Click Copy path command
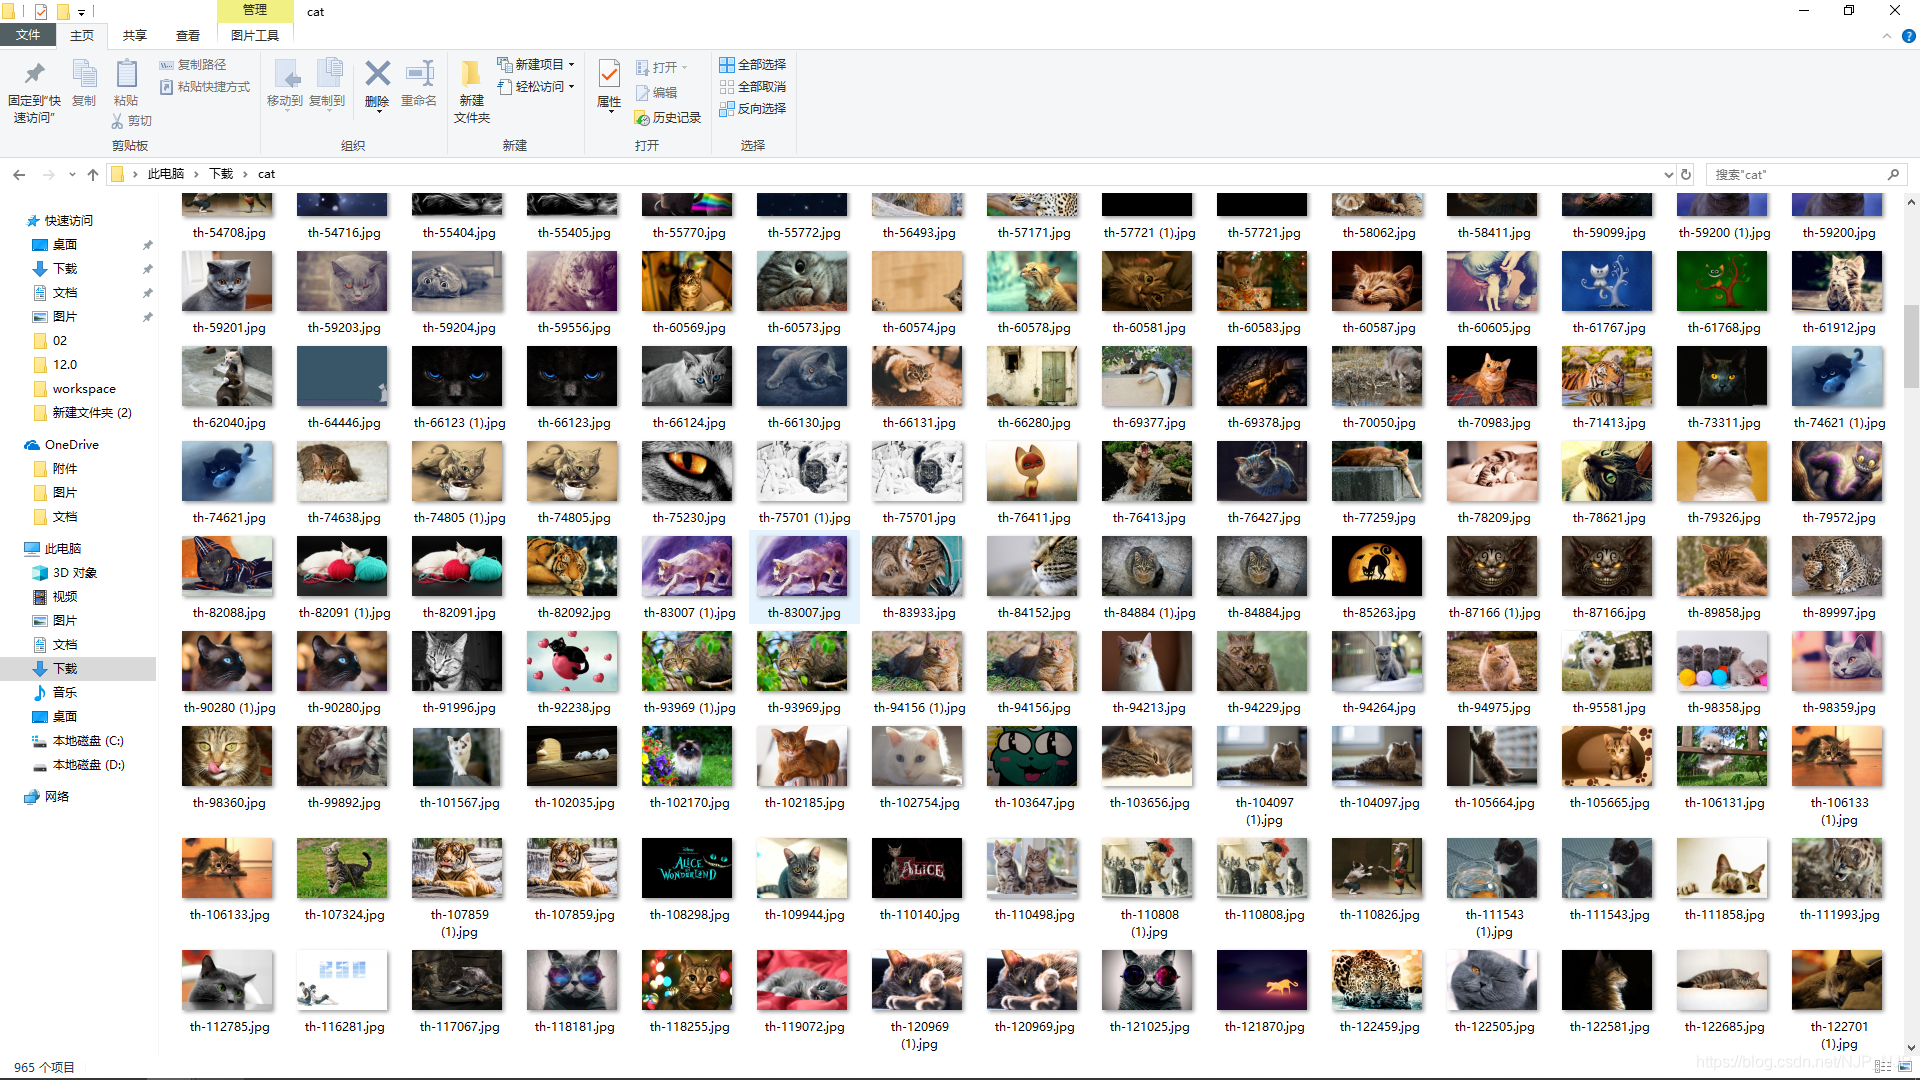 pos(192,64)
